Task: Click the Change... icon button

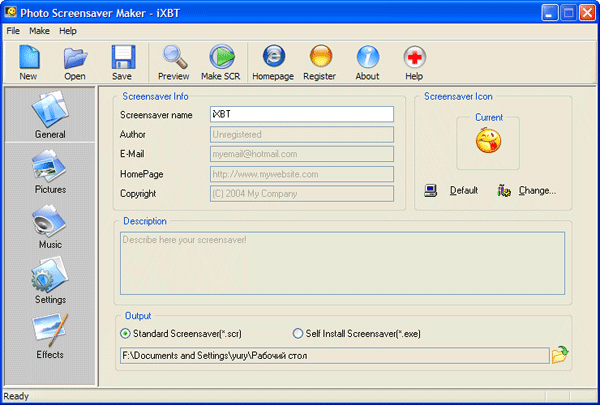Action: coord(527,190)
